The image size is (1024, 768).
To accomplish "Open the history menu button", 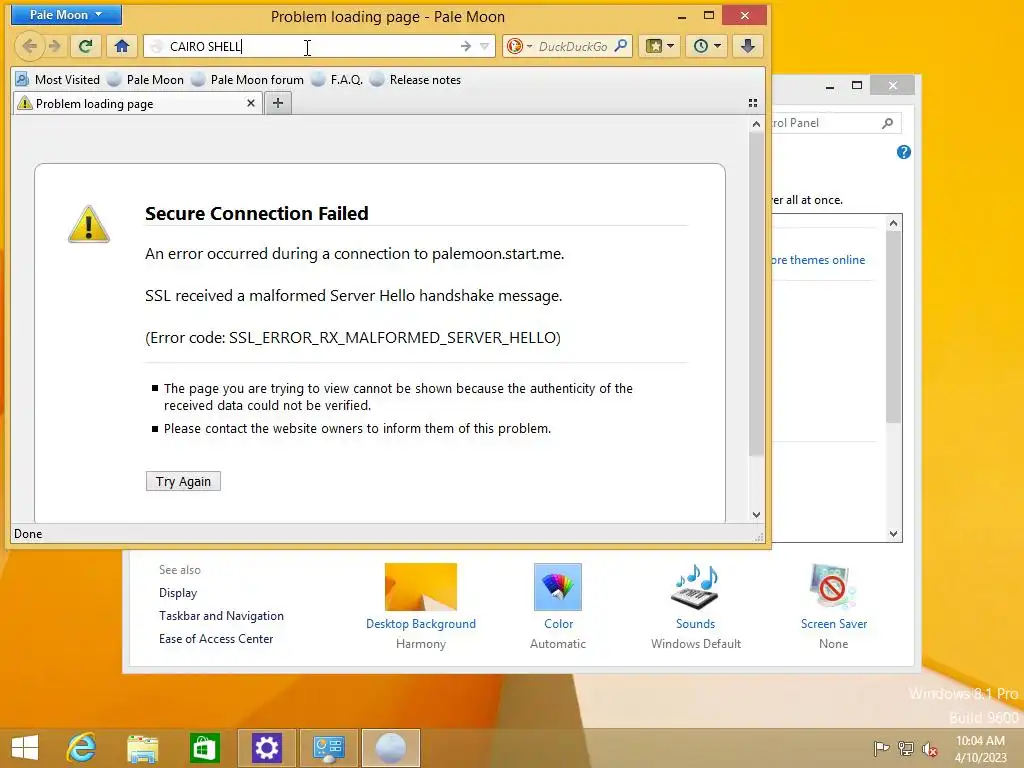I will (x=707, y=46).
